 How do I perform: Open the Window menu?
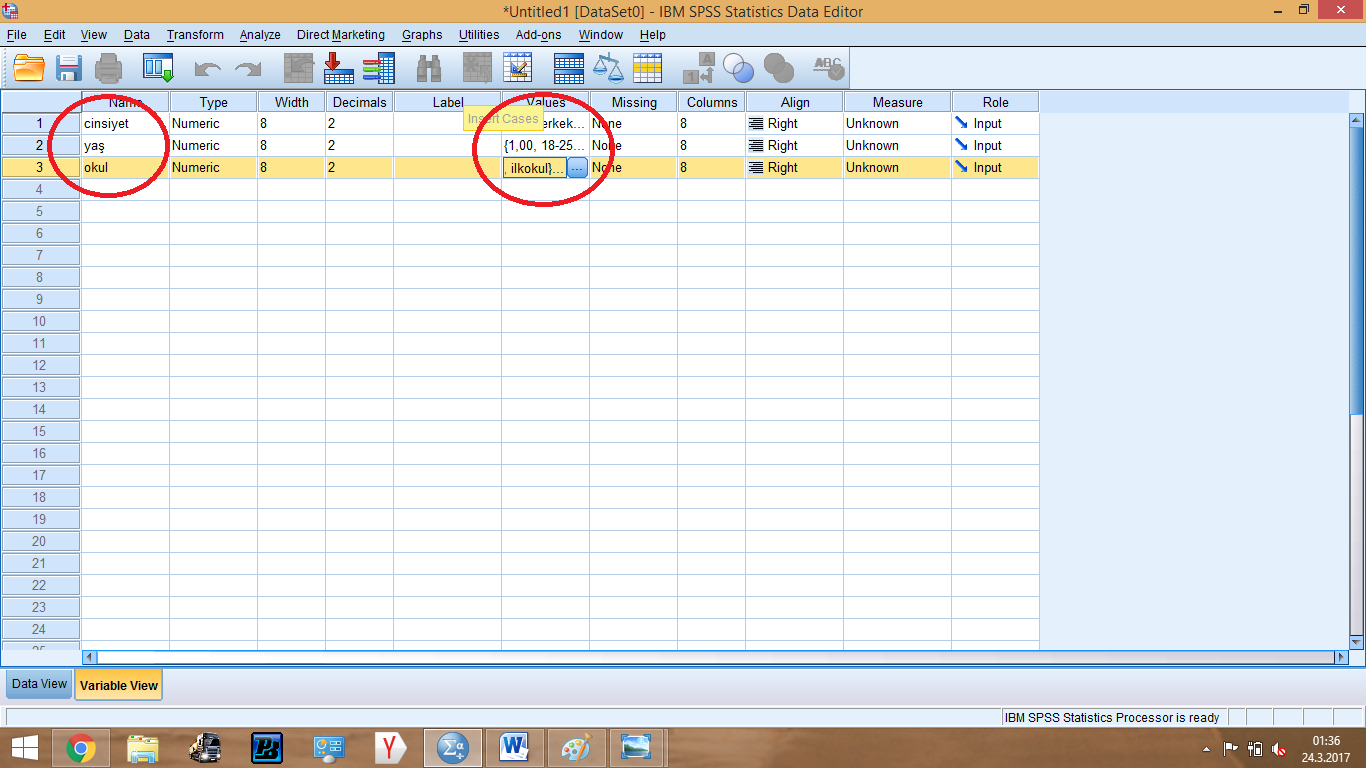point(601,35)
